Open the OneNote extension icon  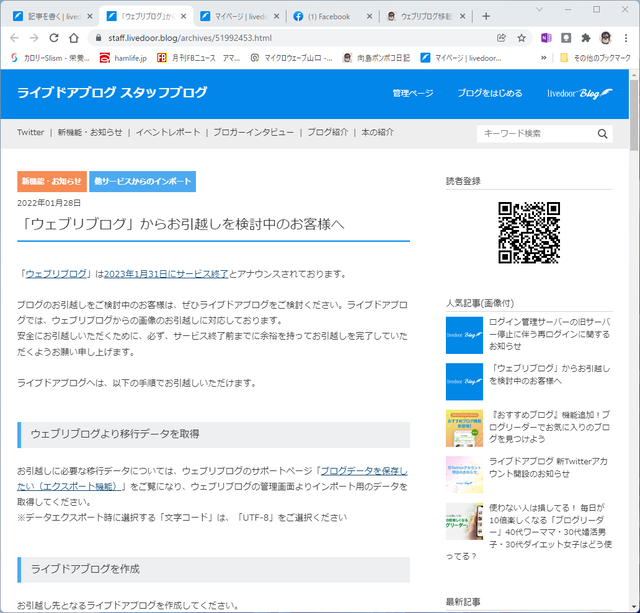(x=546, y=38)
